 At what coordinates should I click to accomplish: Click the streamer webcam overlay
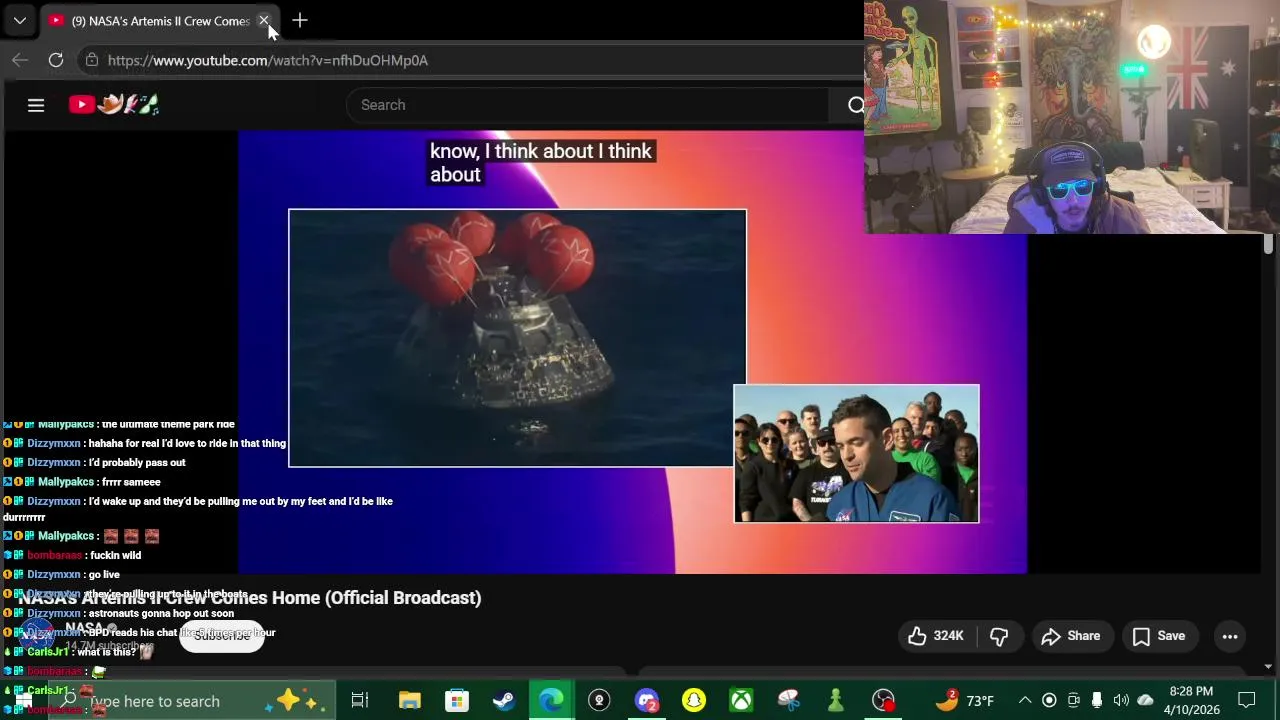(1072, 117)
